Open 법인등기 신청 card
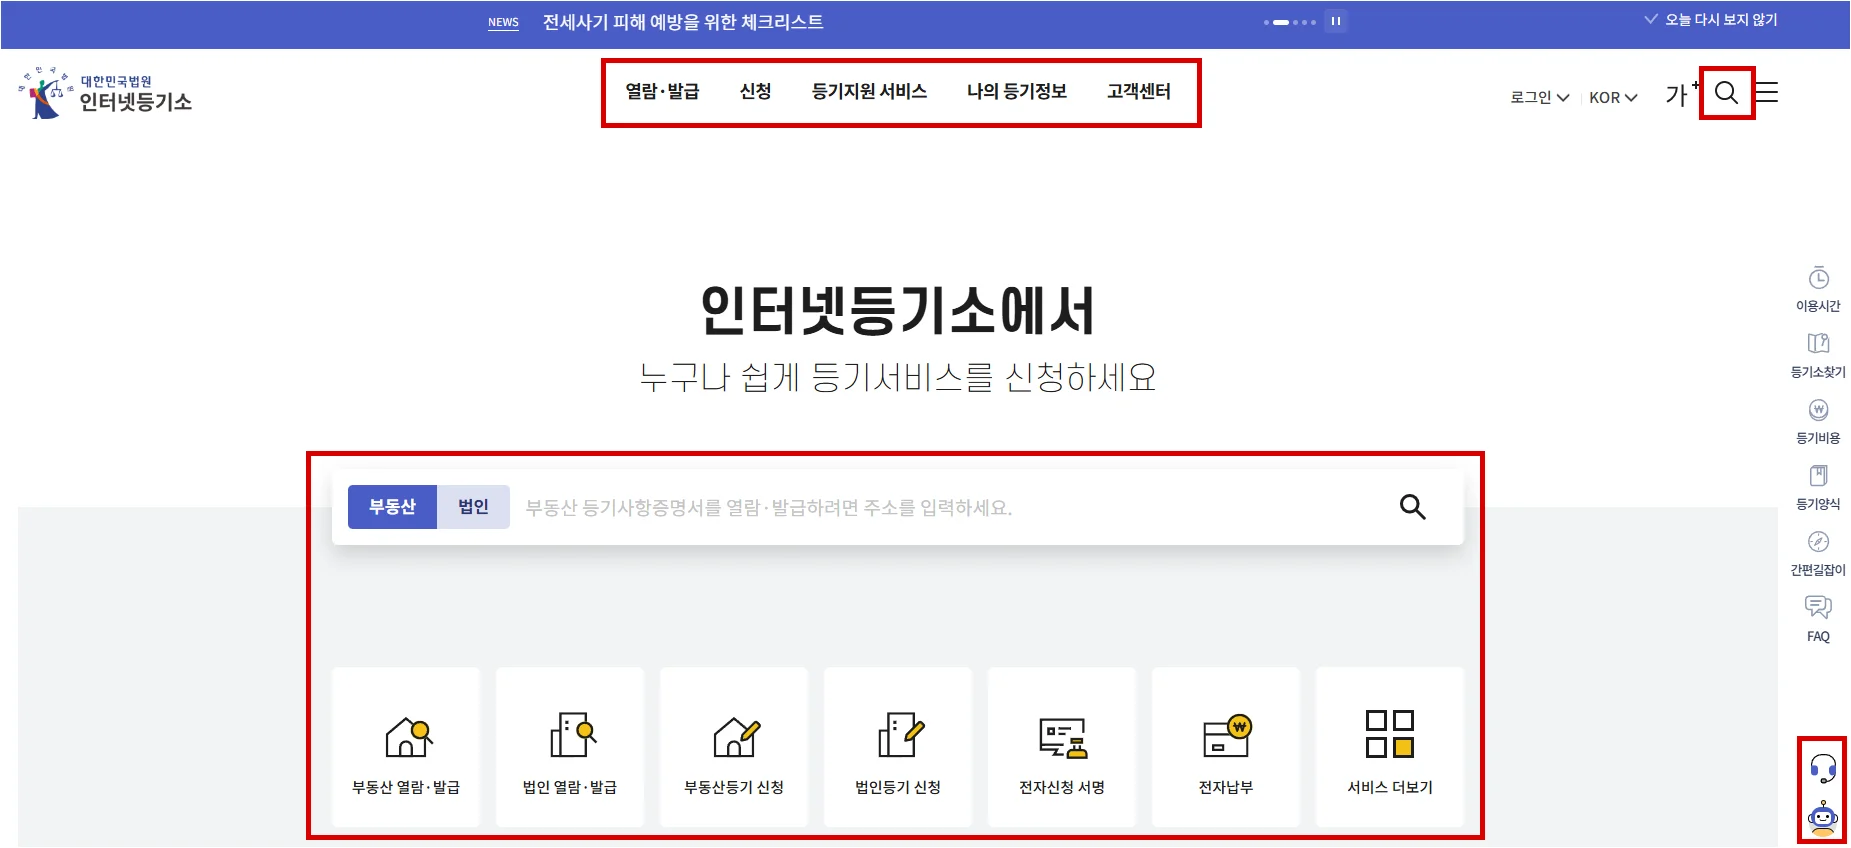Screen dimensions: 1851x848 [x=898, y=747]
